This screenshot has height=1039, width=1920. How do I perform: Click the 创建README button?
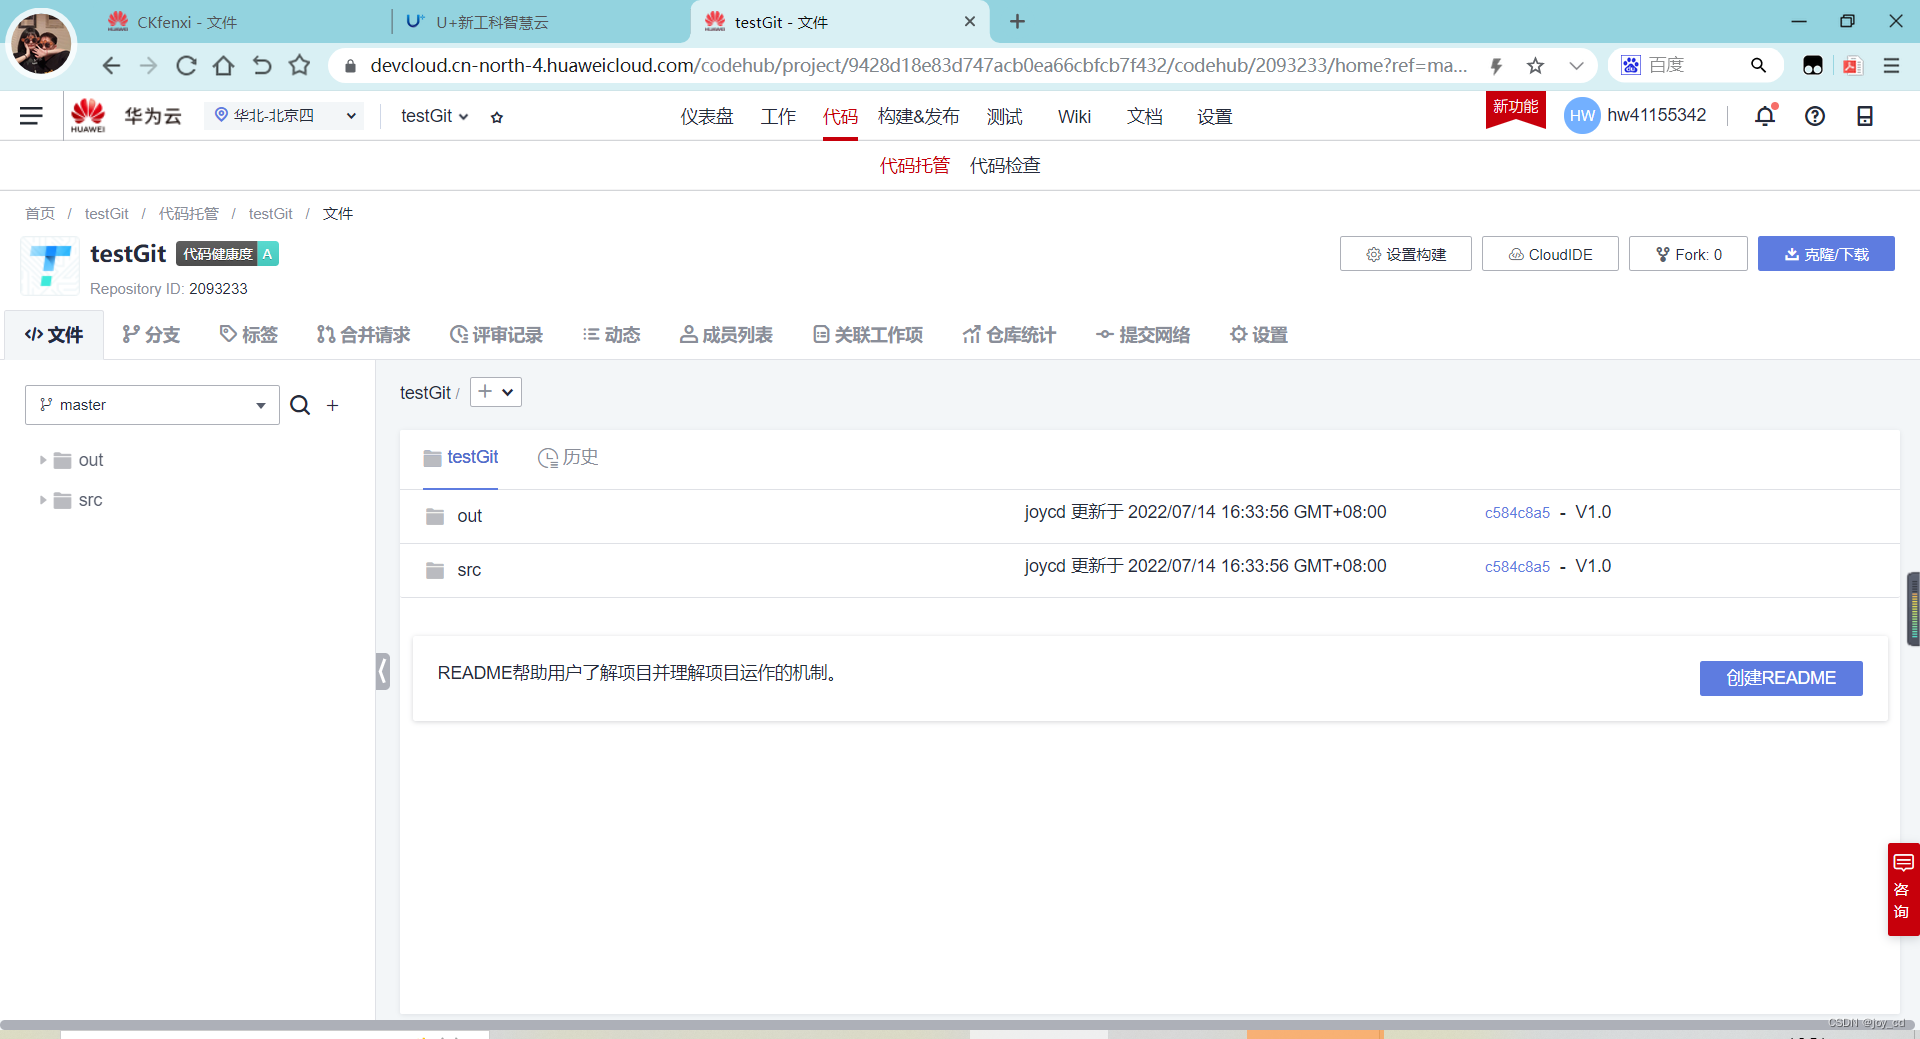(1781, 678)
